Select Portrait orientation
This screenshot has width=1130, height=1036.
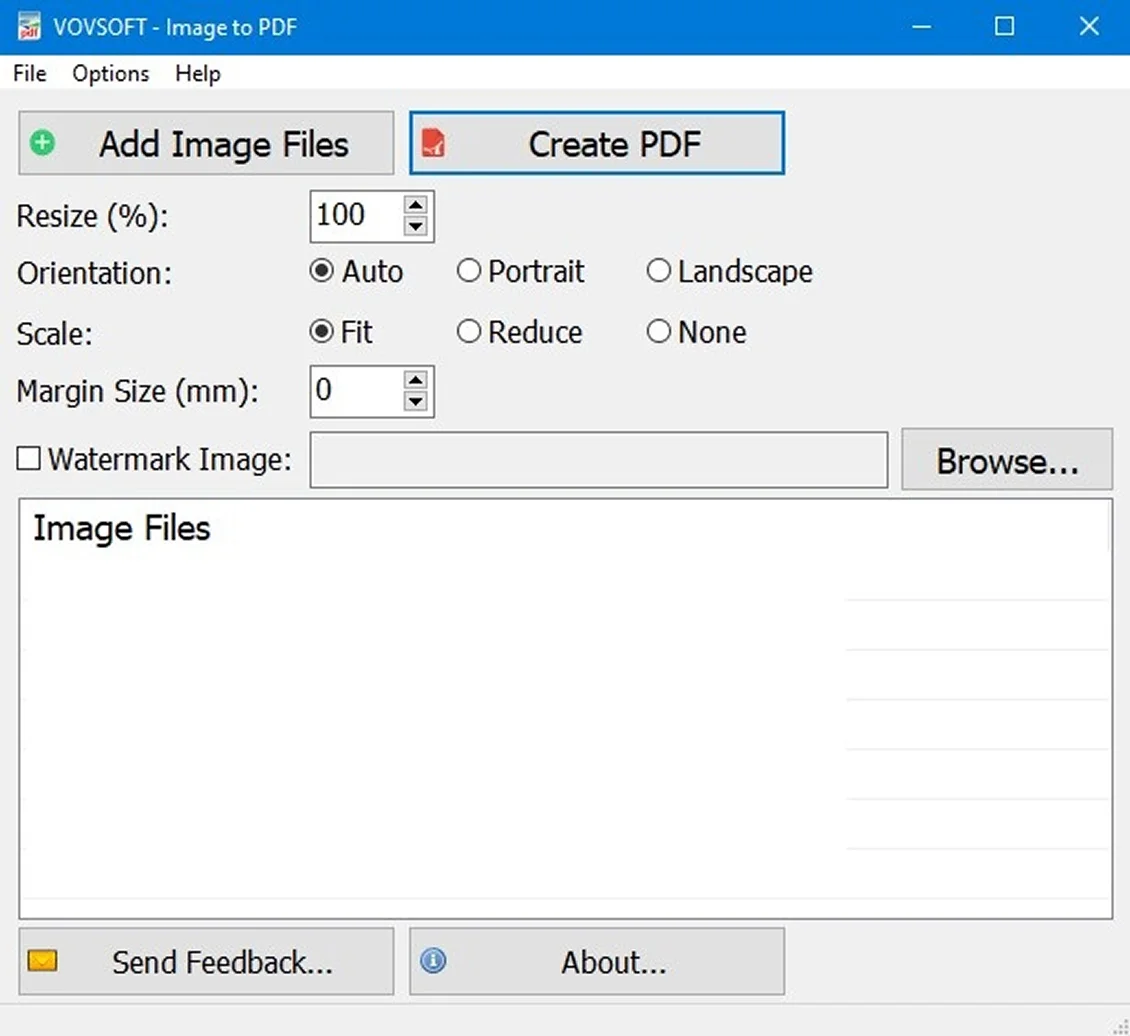520,272
